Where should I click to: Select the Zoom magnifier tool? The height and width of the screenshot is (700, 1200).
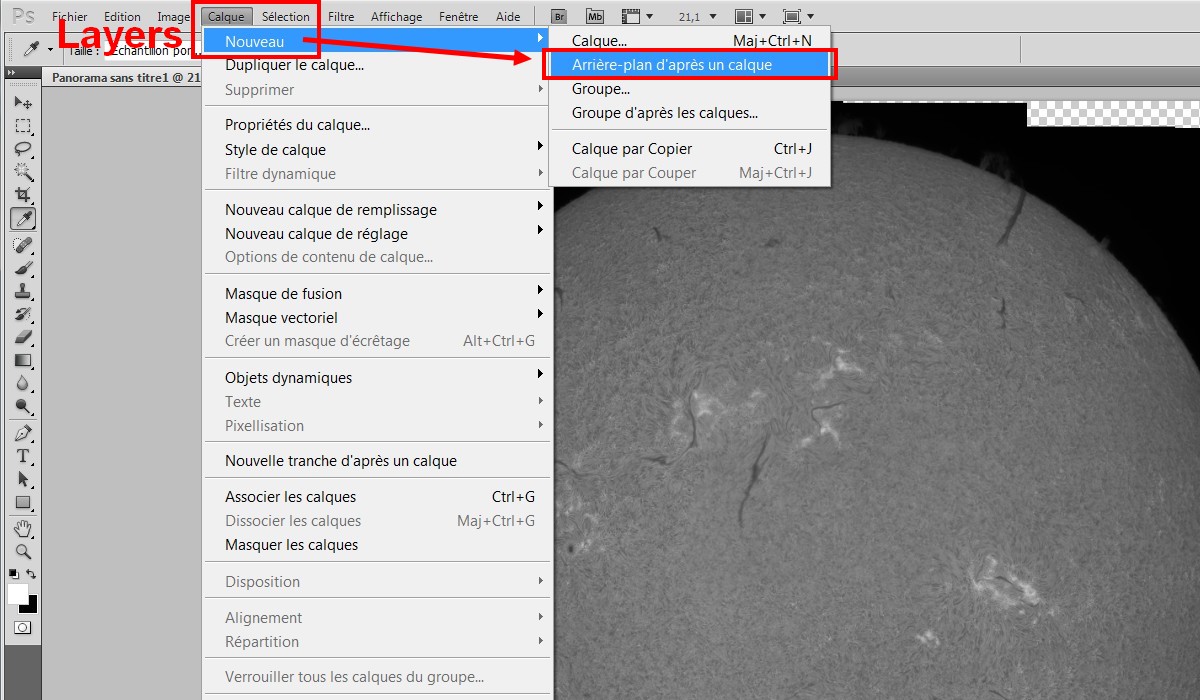[23, 551]
